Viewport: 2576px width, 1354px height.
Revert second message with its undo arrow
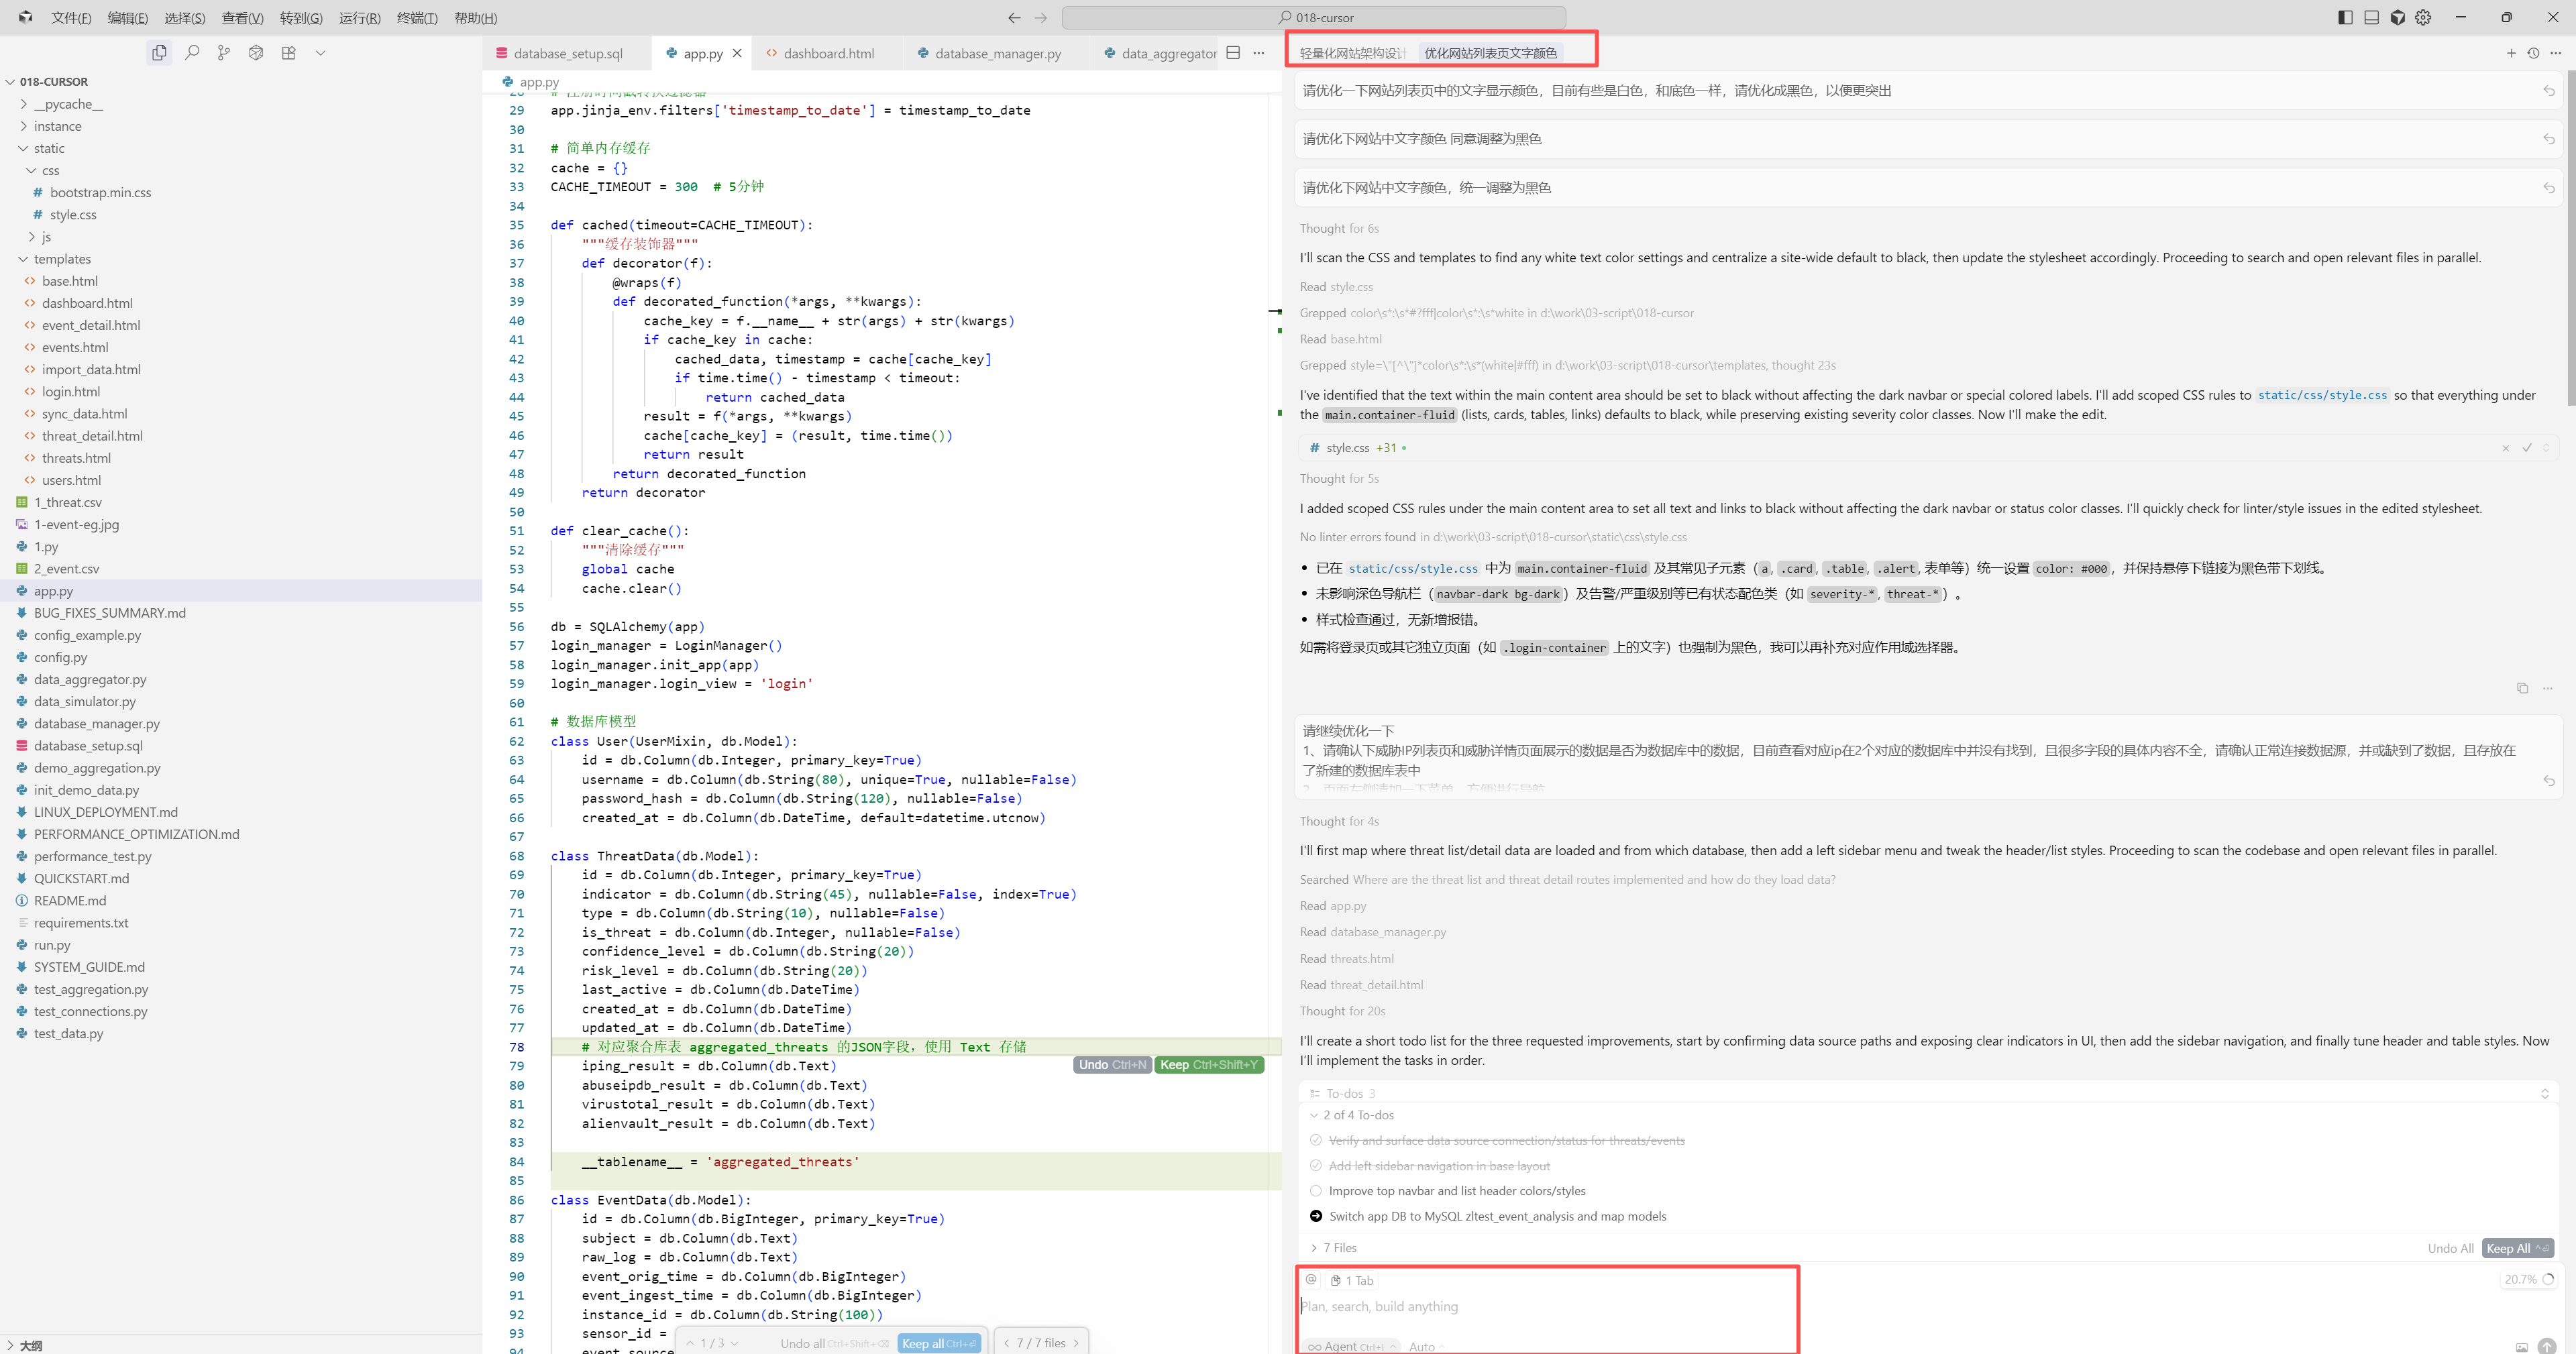click(x=2549, y=139)
